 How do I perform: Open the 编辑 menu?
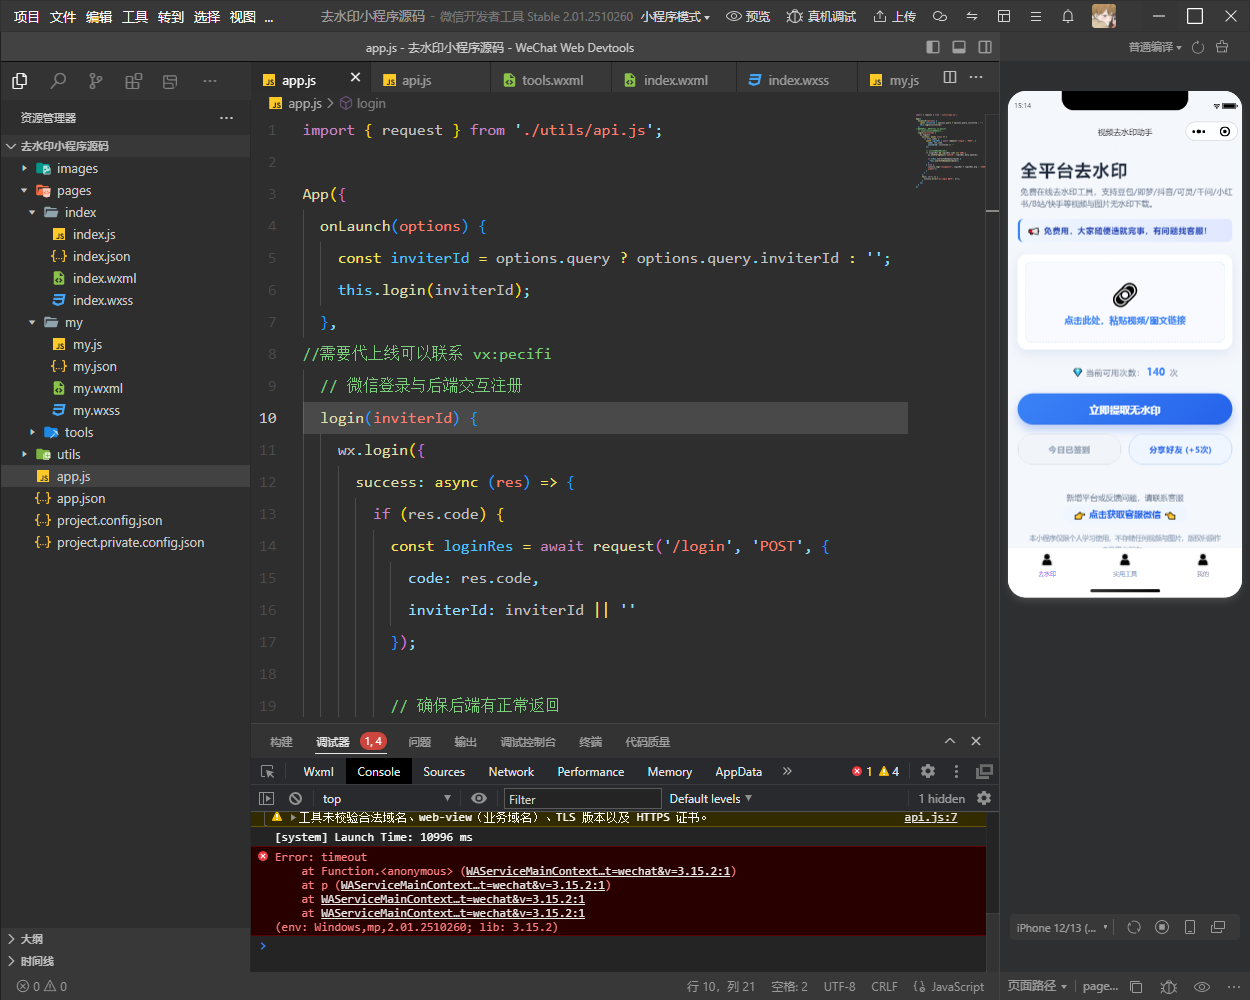99,17
